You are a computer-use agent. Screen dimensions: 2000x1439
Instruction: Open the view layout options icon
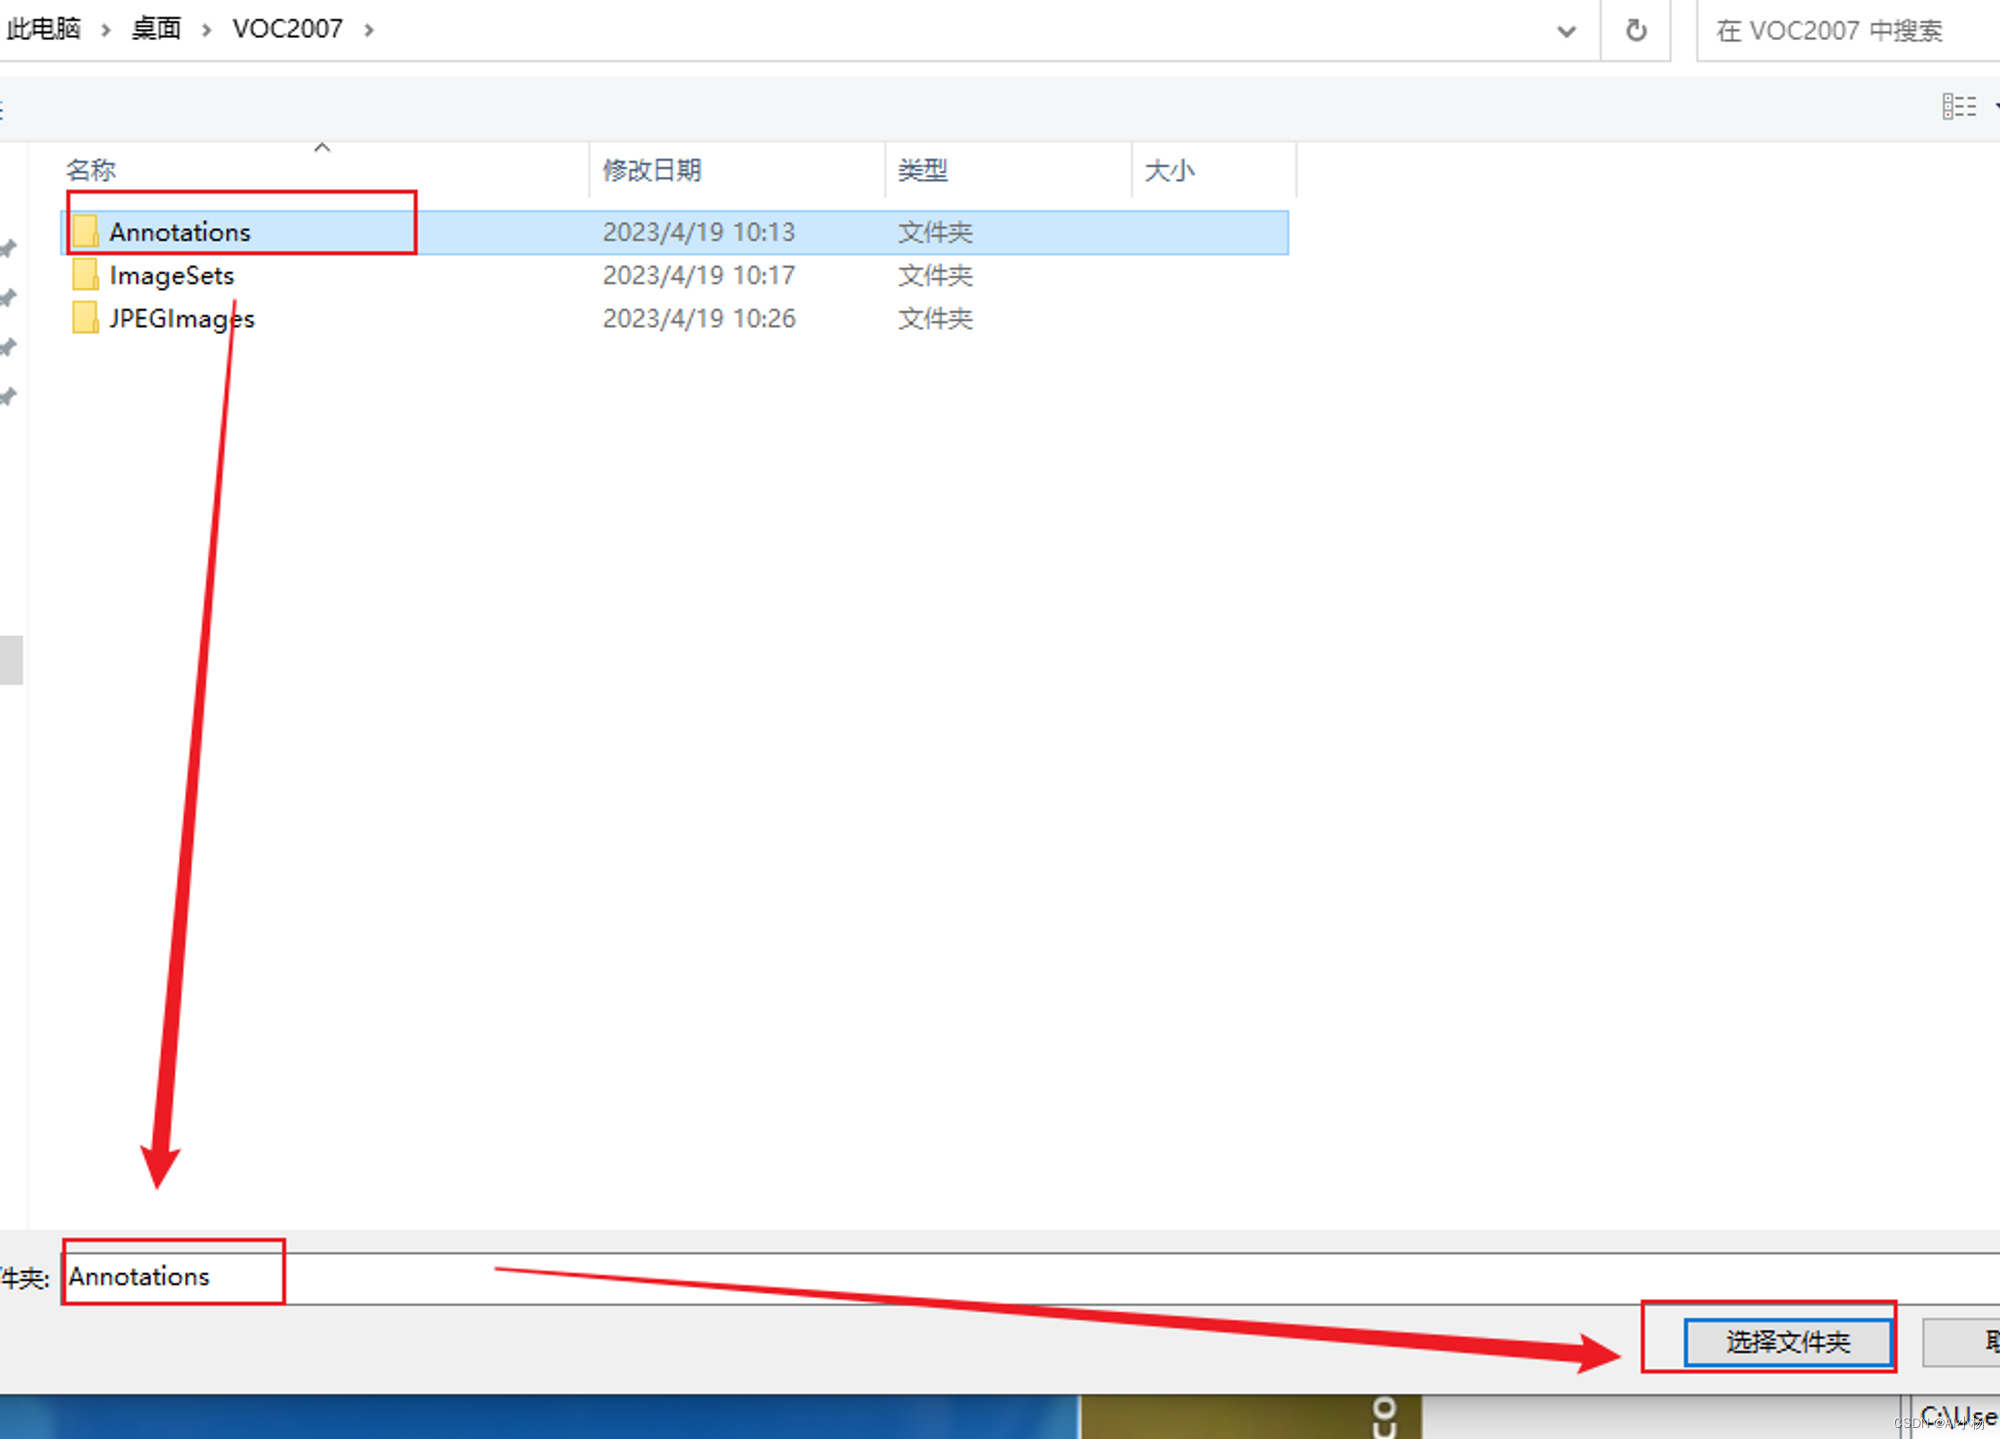[x=1959, y=106]
